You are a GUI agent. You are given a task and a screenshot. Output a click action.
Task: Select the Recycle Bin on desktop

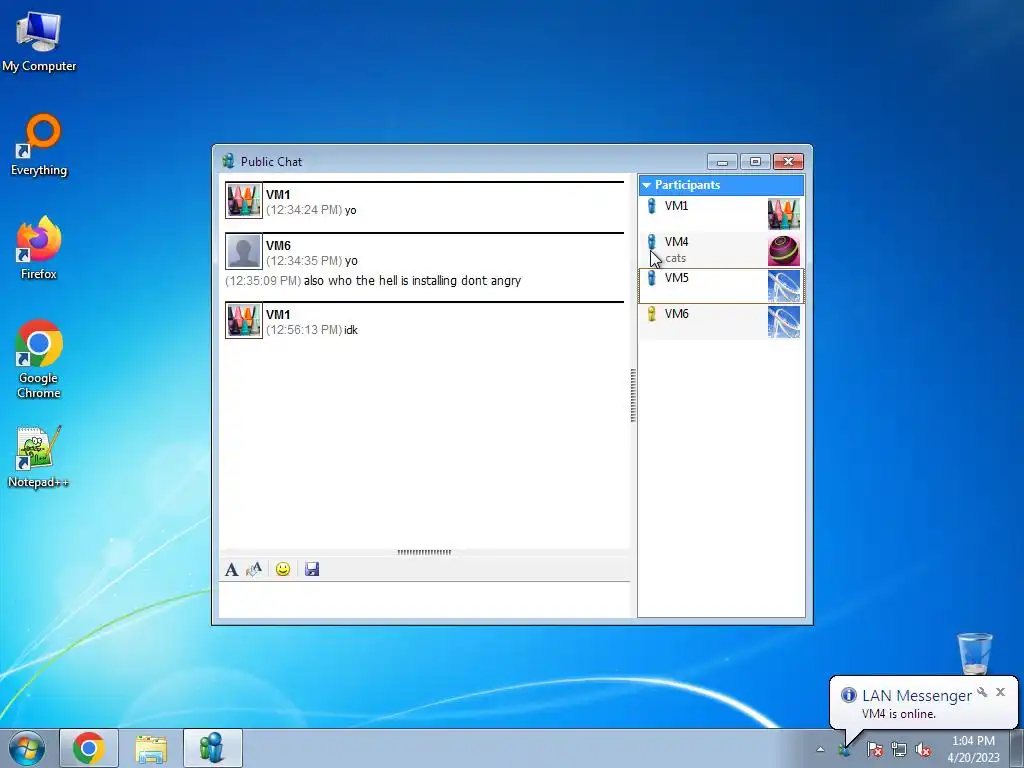point(974,653)
